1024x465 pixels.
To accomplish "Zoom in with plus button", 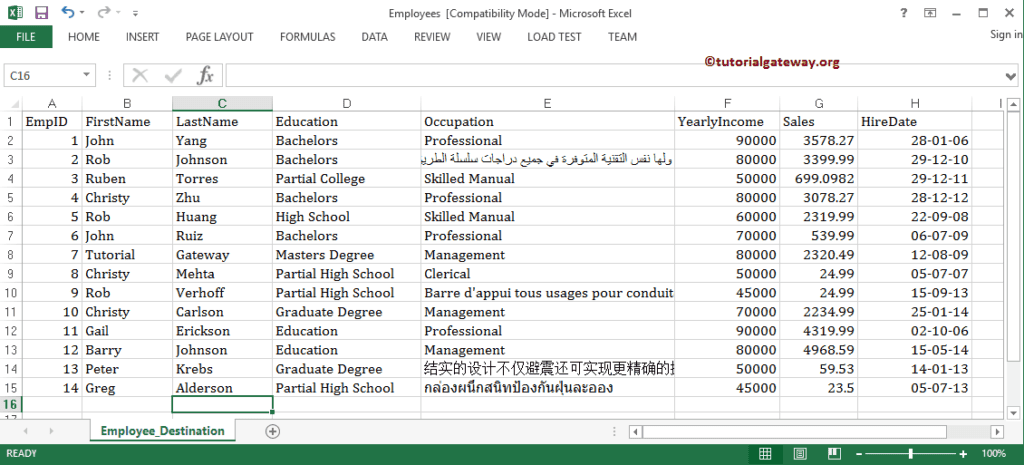I will pyautogui.click(x=963, y=454).
